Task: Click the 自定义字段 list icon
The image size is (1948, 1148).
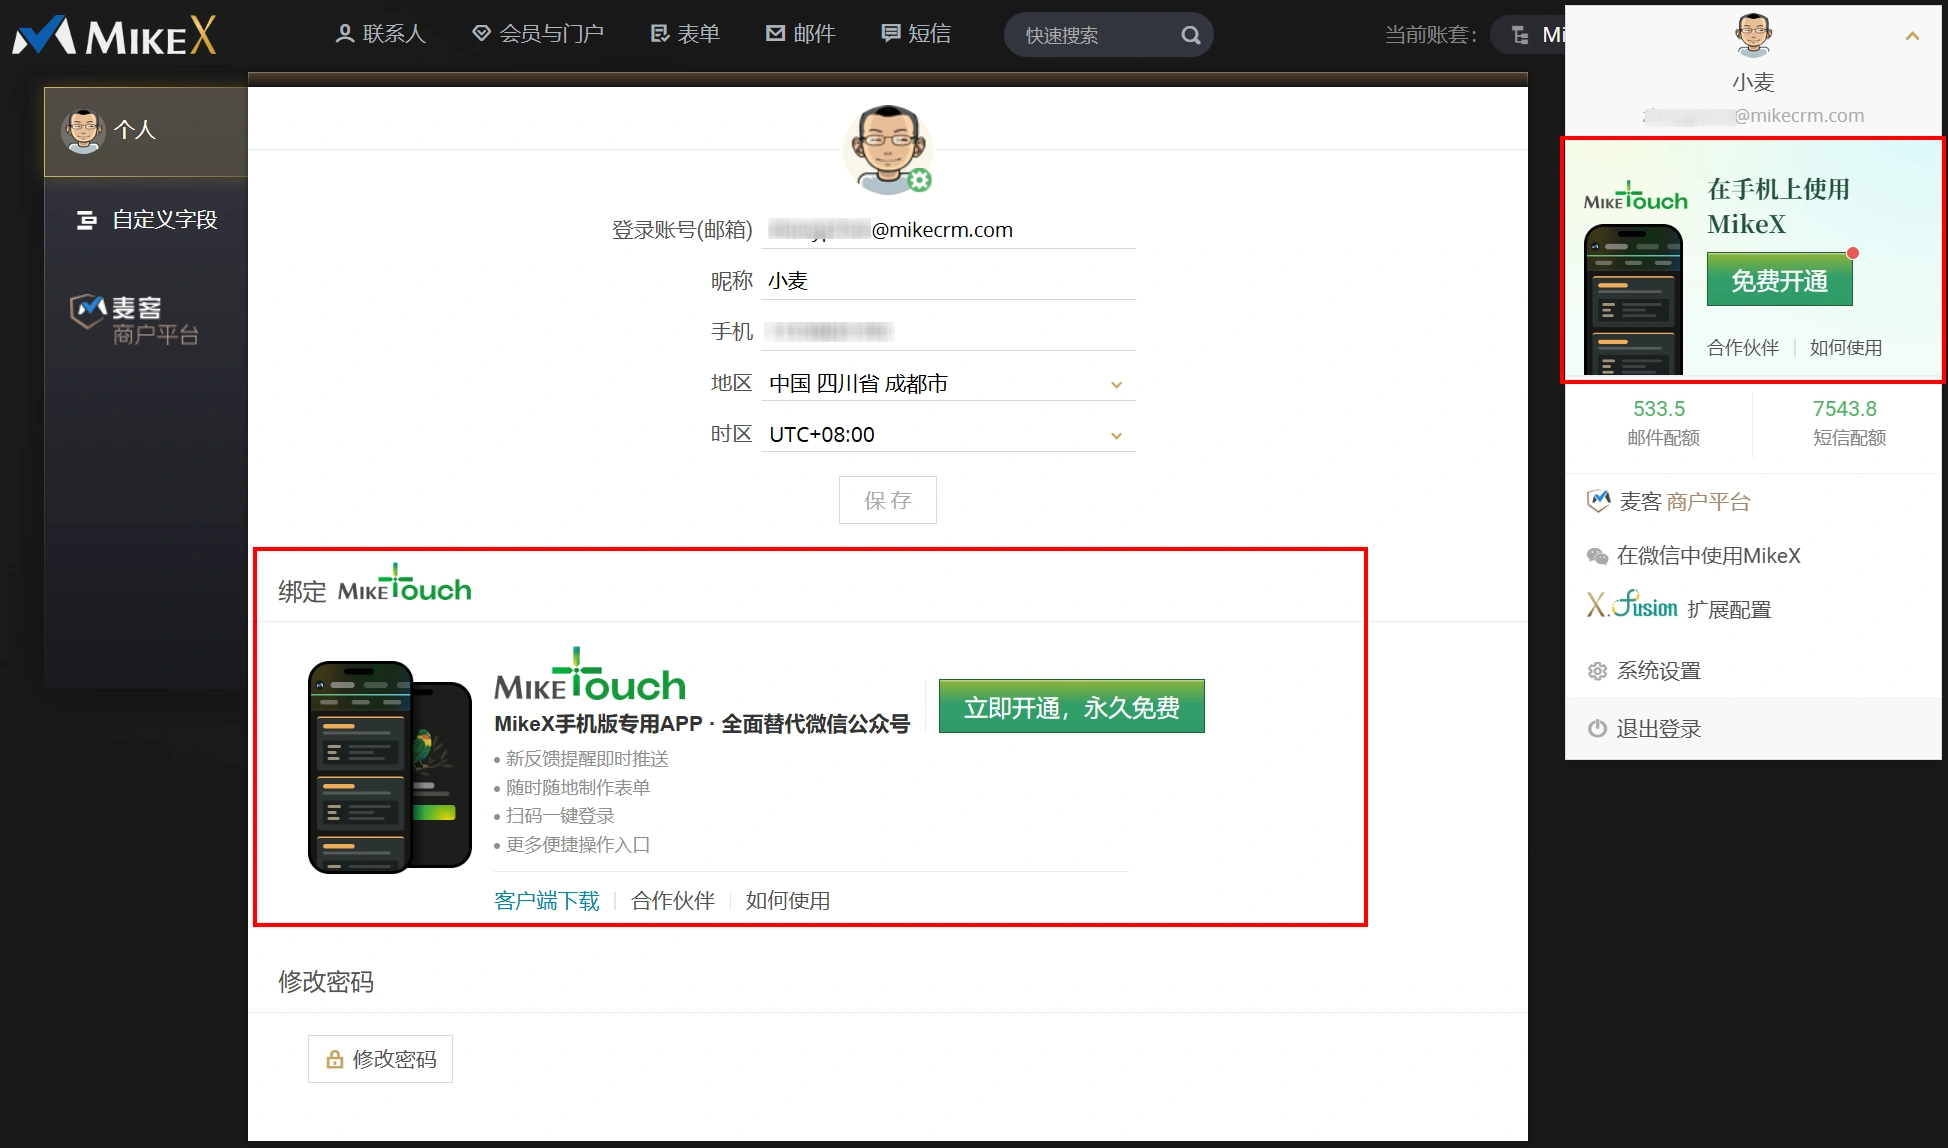Action: point(87,220)
